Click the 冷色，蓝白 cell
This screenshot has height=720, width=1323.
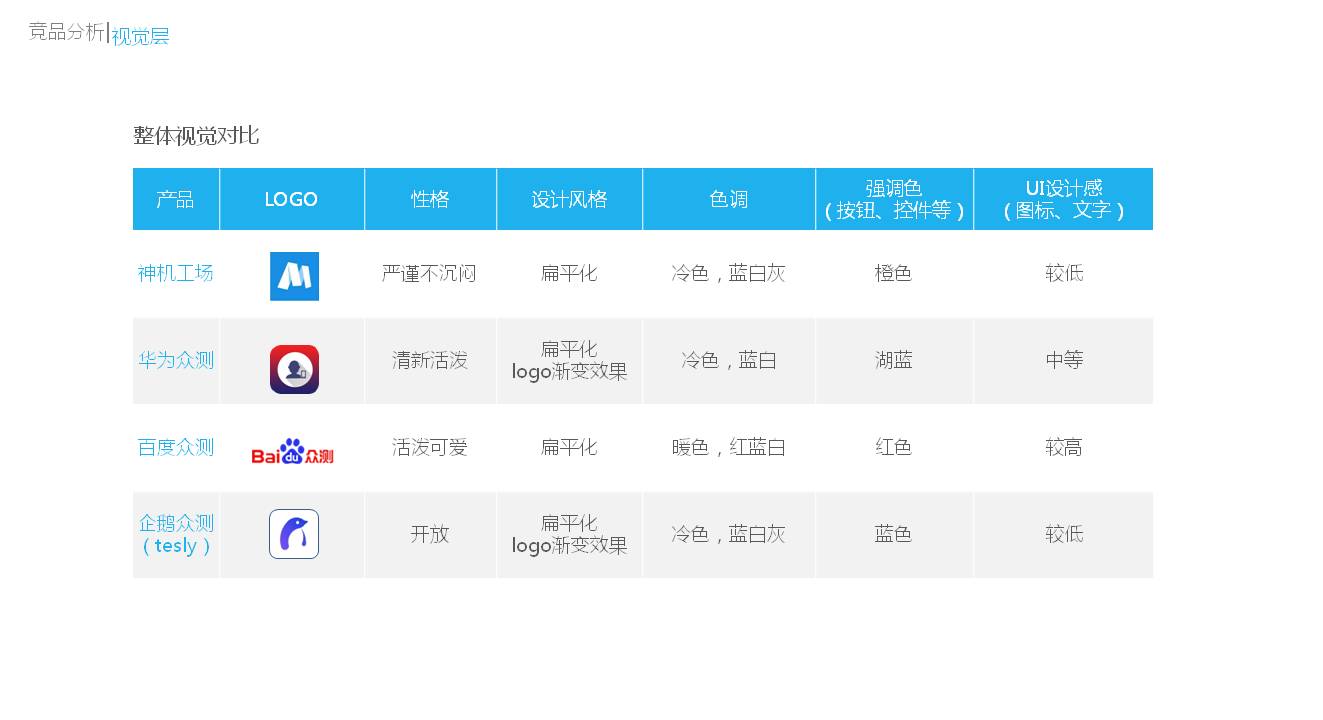pyautogui.click(x=728, y=360)
